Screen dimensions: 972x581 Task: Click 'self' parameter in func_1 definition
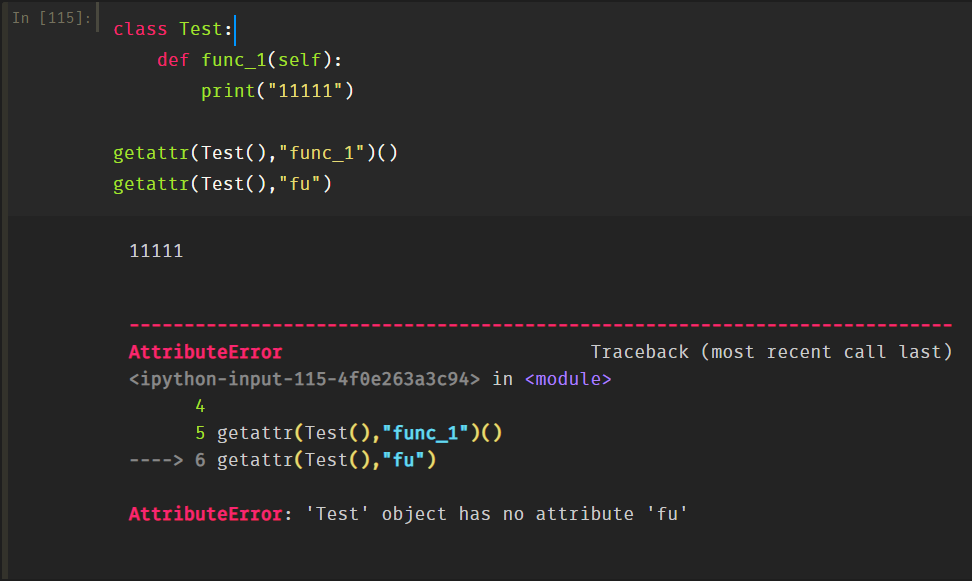[x=299, y=60]
